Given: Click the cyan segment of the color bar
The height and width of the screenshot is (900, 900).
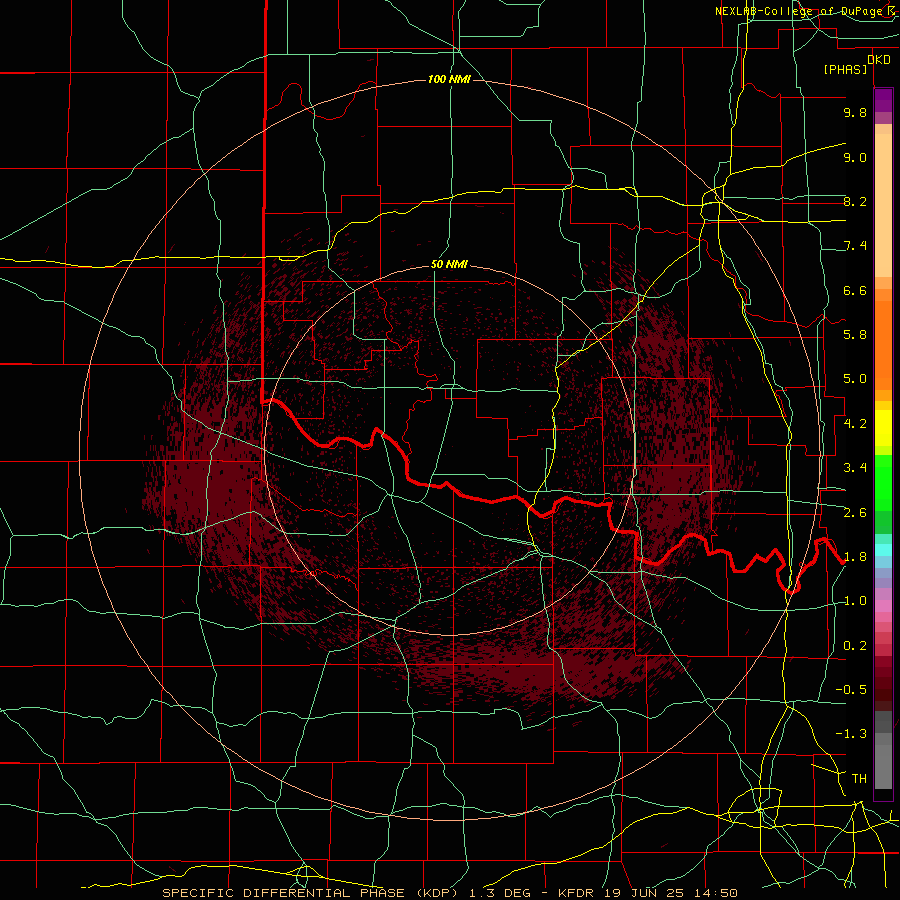Looking at the screenshot, I should click(x=883, y=550).
